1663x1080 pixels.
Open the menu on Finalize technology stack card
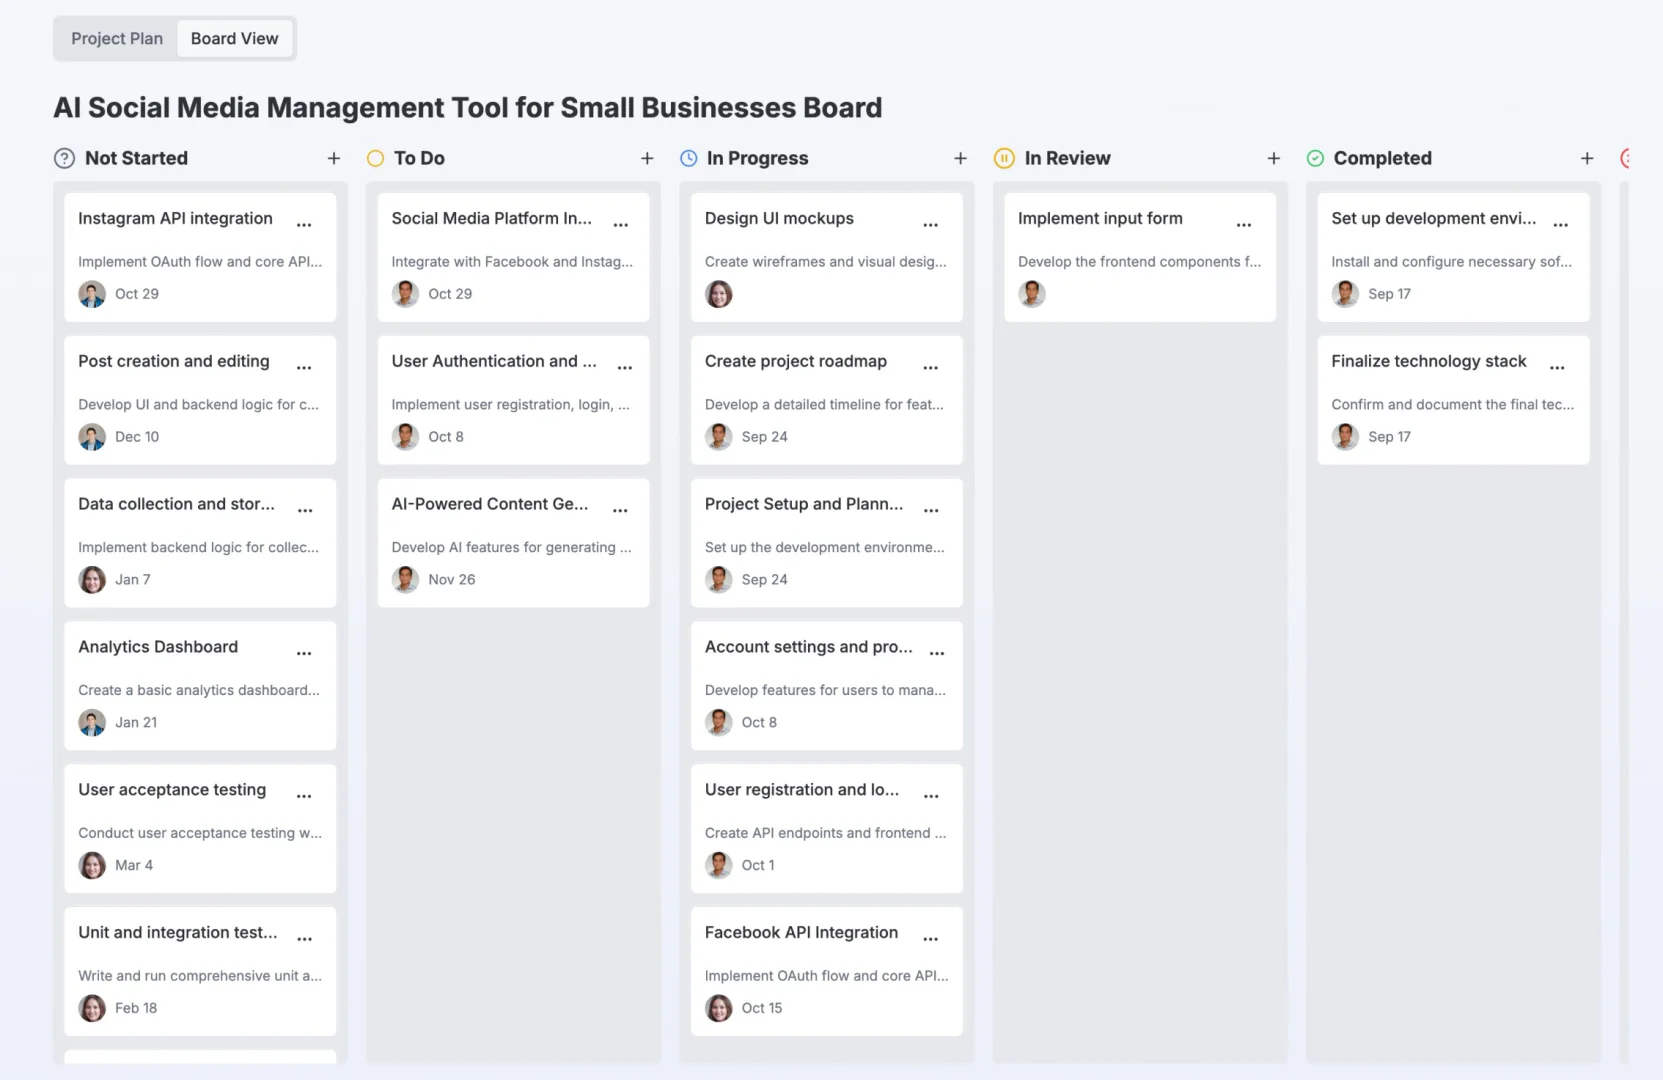click(1557, 367)
